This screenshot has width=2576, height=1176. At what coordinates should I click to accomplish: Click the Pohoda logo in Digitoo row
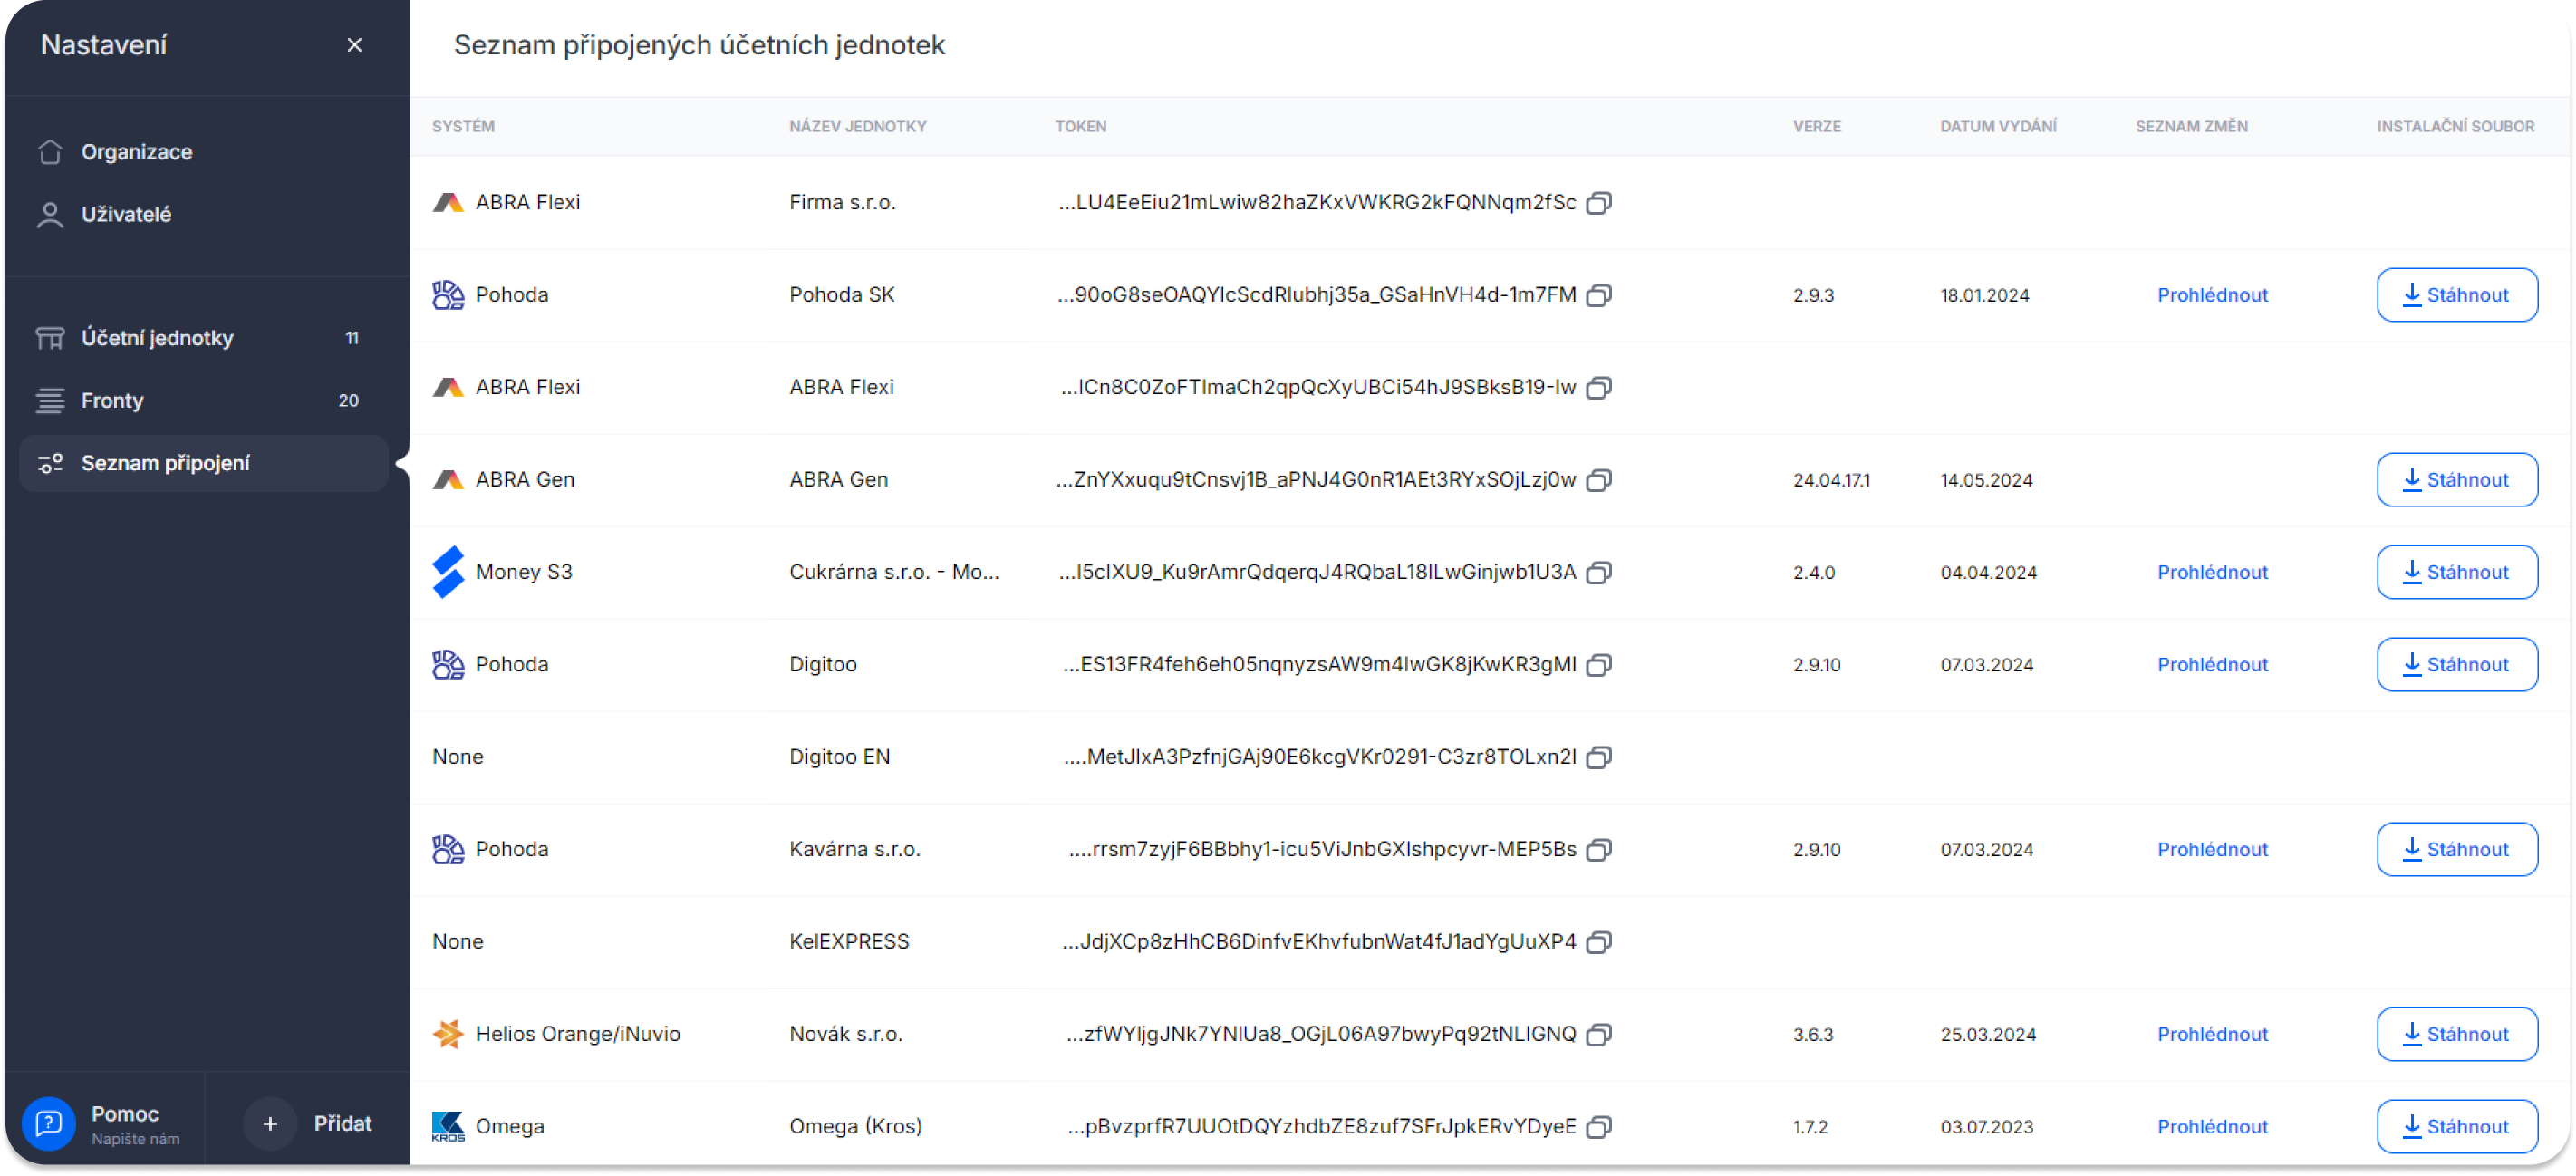point(448,664)
